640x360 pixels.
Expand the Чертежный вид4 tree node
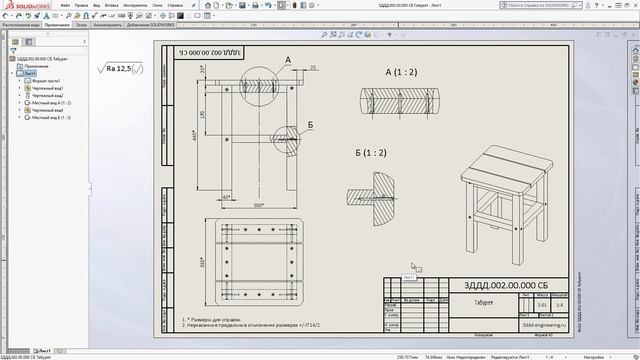coord(19,110)
